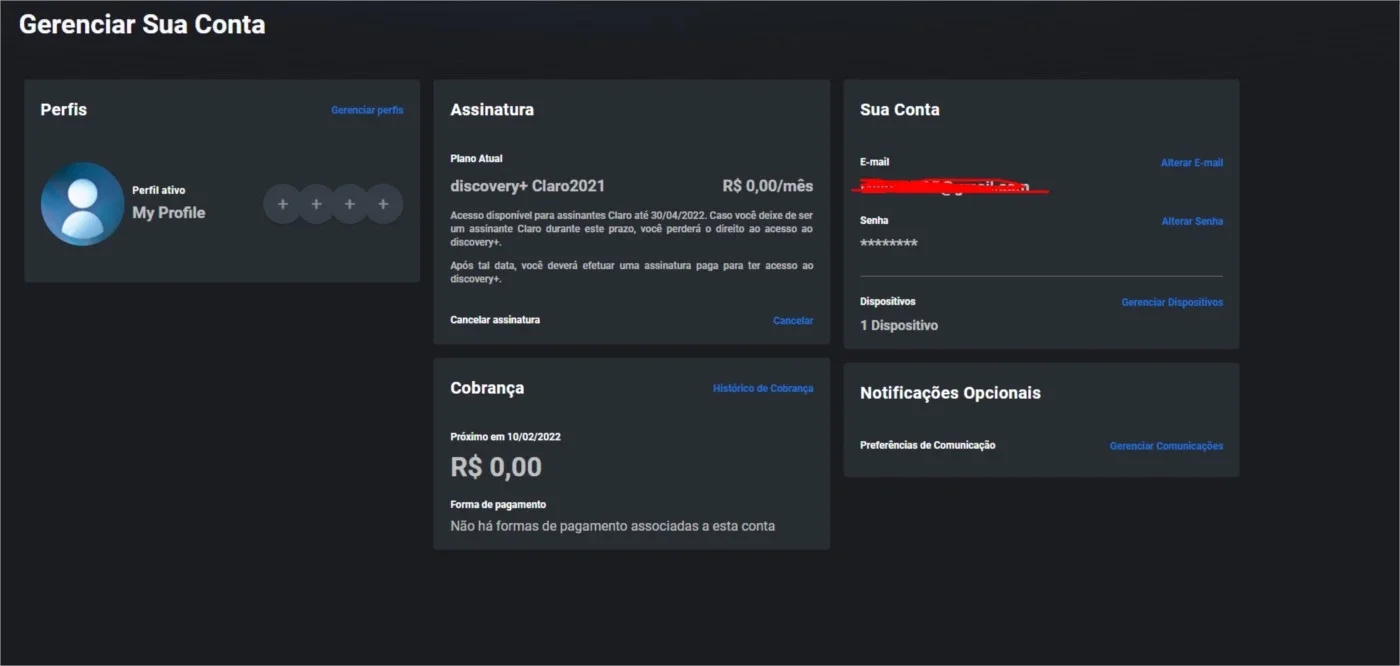Click the Assinatura card heading

pyautogui.click(x=492, y=110)
